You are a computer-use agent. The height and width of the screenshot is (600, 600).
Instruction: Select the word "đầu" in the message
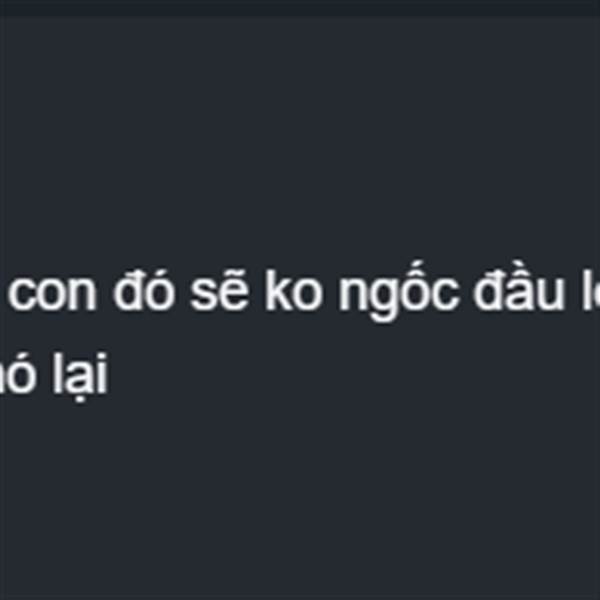519,289
